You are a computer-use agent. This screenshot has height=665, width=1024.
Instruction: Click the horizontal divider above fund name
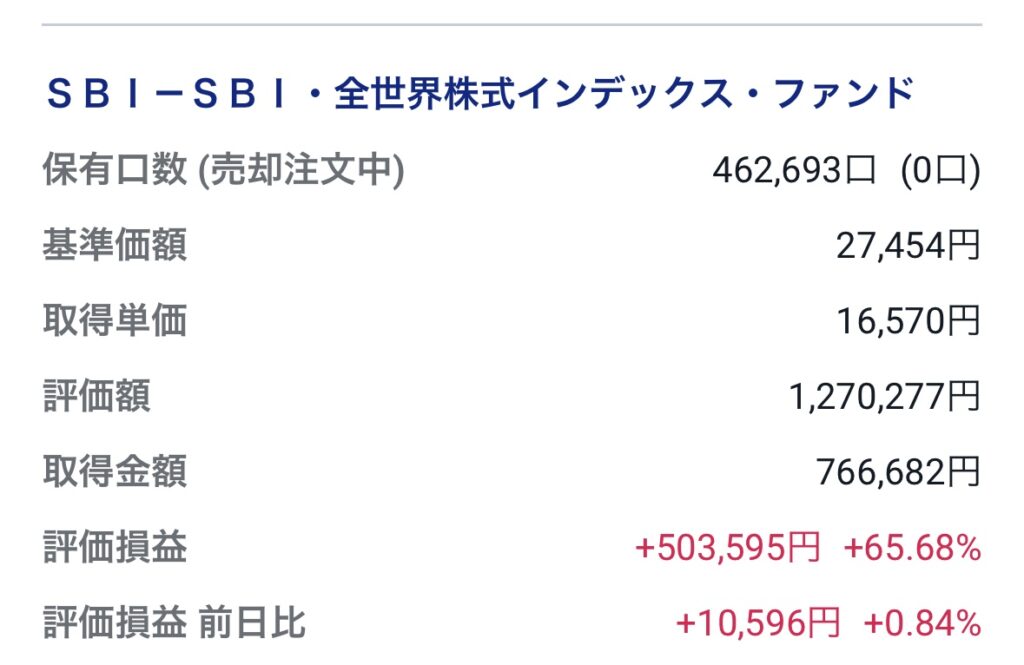tap(512, 25)
